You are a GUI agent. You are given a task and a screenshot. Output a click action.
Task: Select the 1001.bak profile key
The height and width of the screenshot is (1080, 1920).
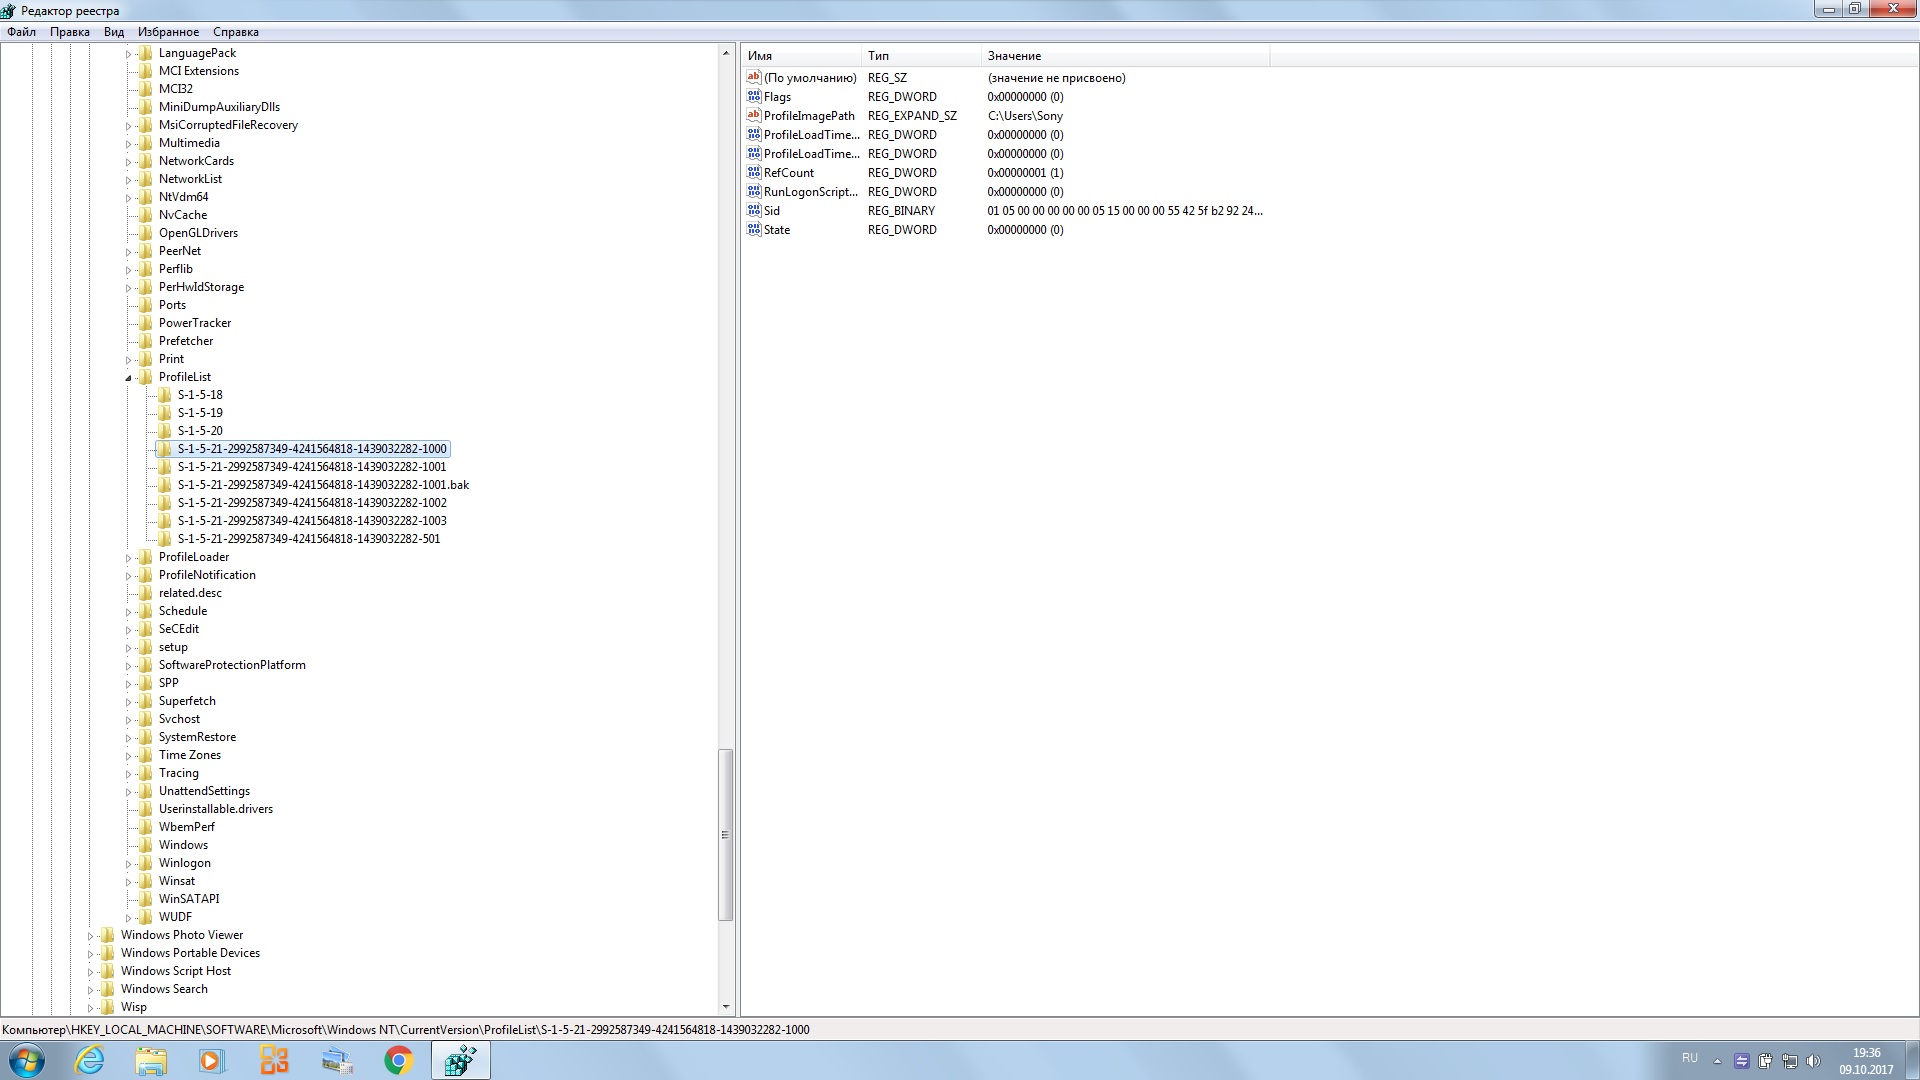(323, 485)
